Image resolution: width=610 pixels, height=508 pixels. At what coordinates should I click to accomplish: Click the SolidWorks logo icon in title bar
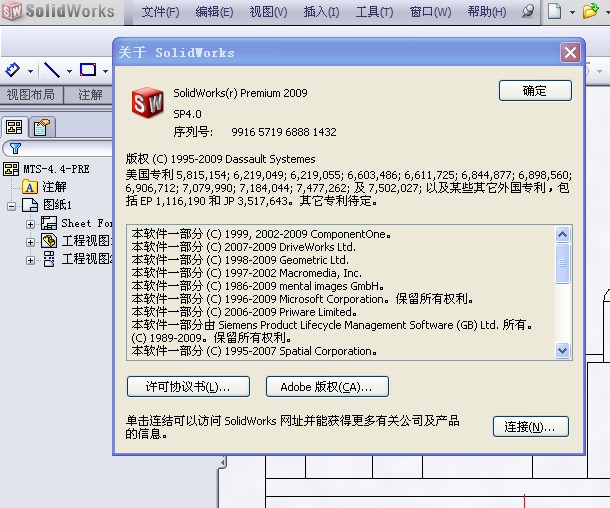point(12,11)
